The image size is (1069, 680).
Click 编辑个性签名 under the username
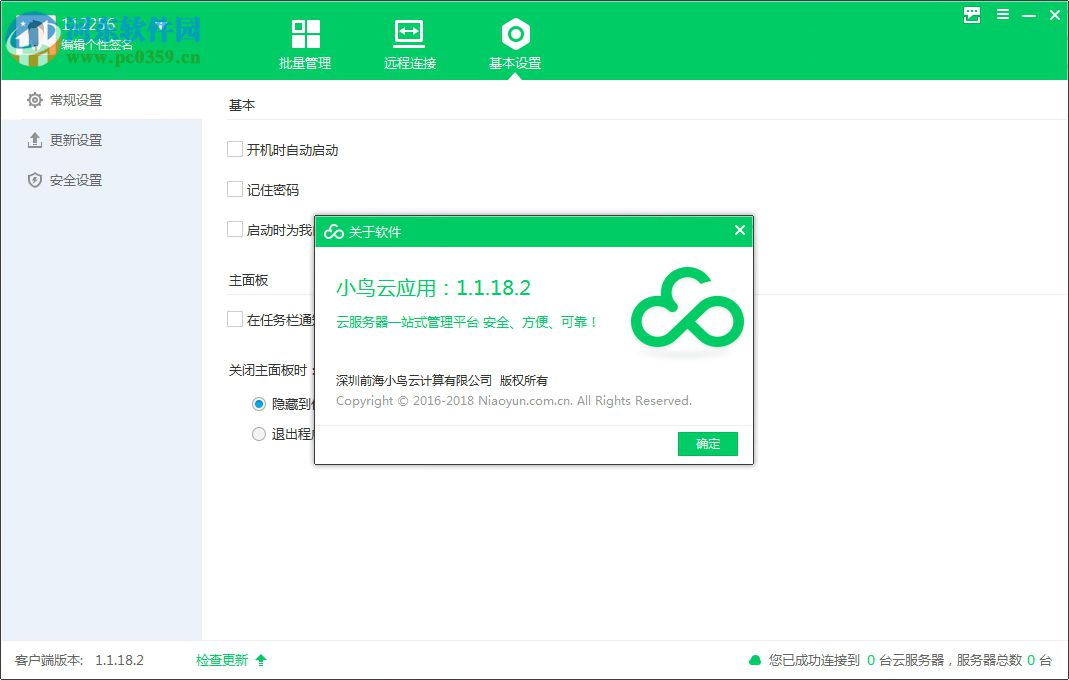tap(97, 45)
